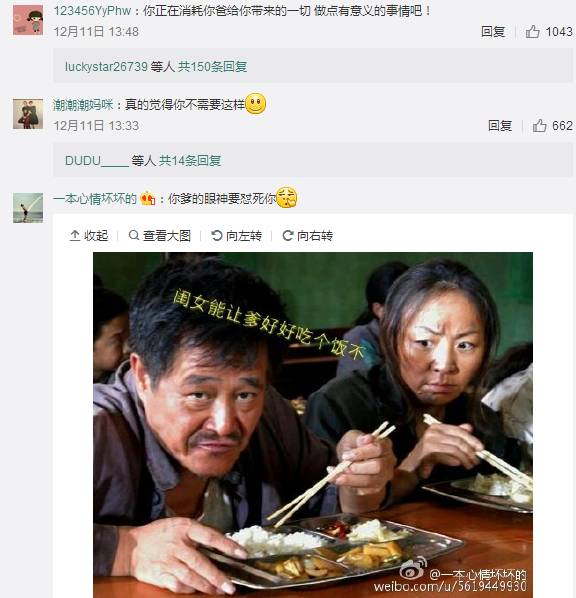Open DUDU____ profile link
The width and height of the screenshot is (576, 598).
point(97,161)
